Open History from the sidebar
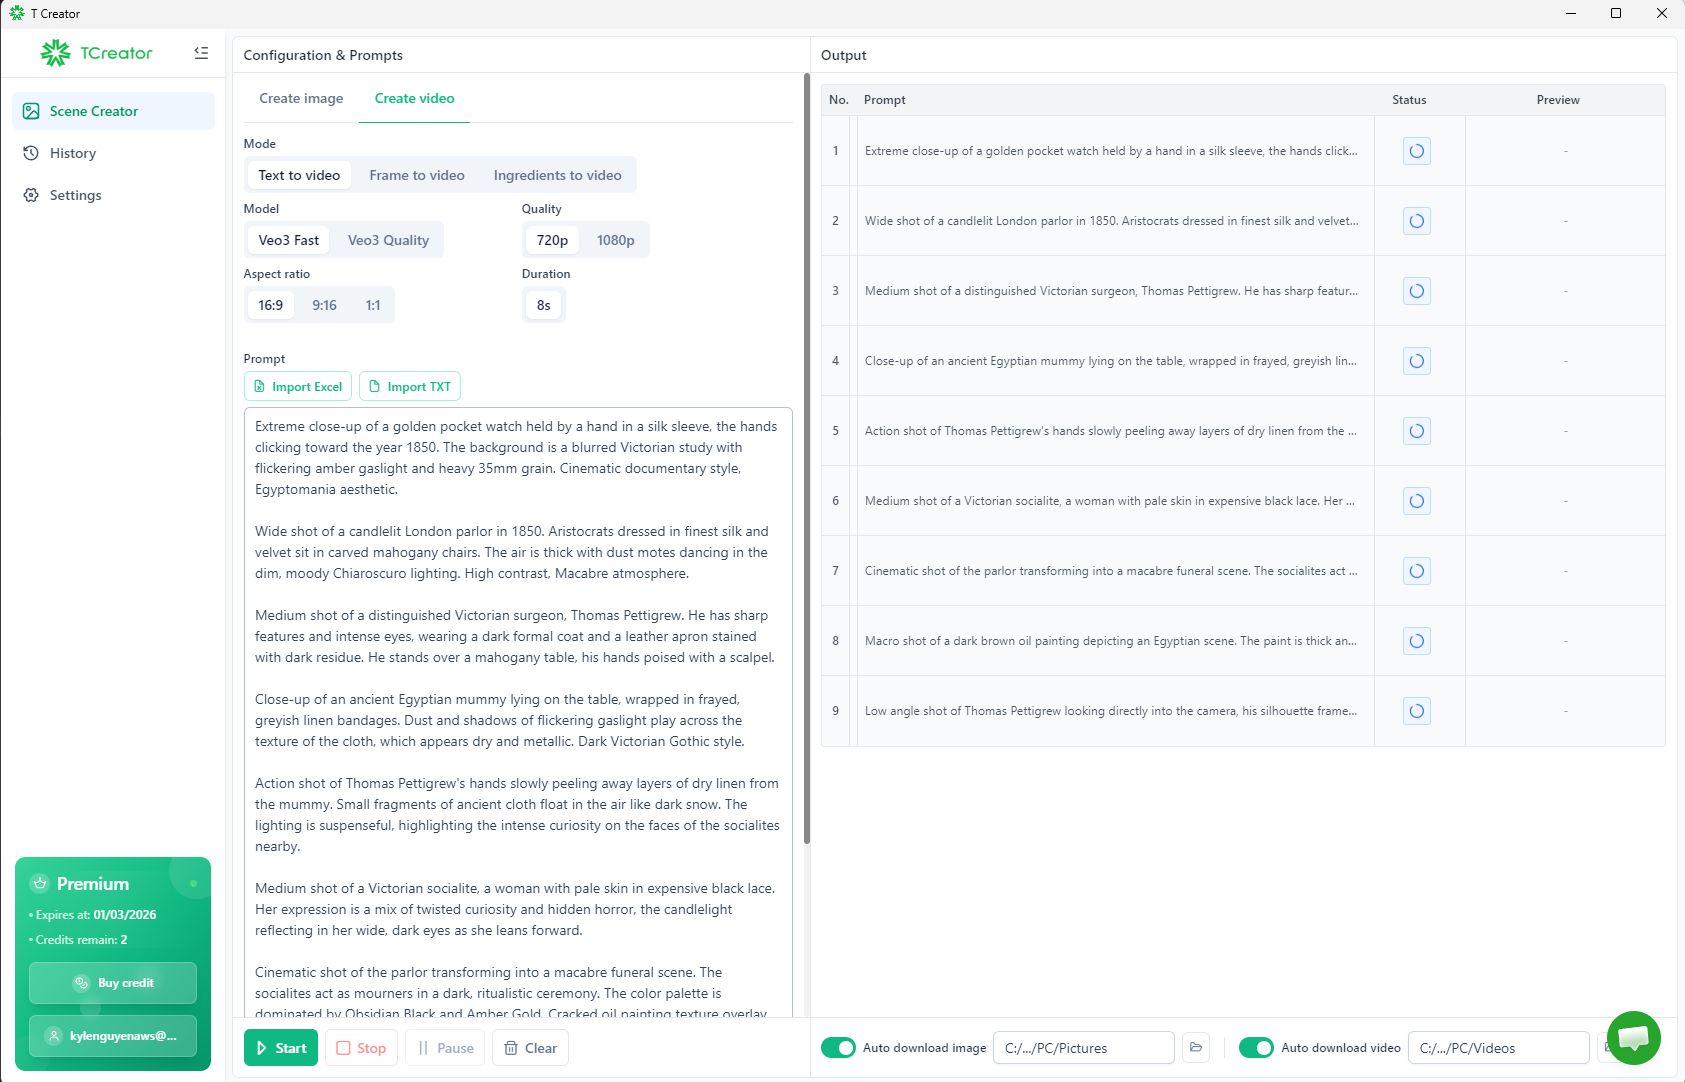Viewport: 1685px width, 1082px height. [73, 153]
